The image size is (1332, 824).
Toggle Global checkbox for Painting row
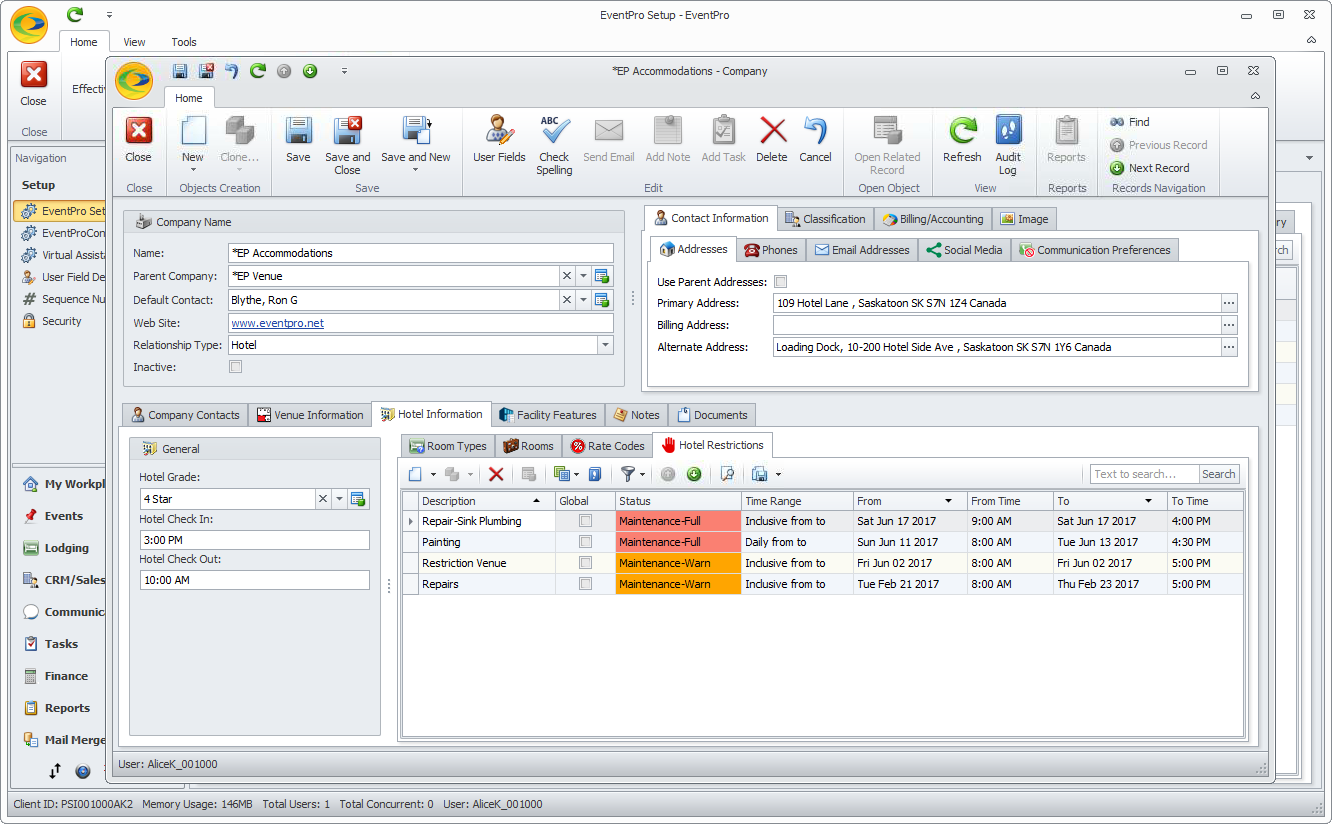point(586,542)
